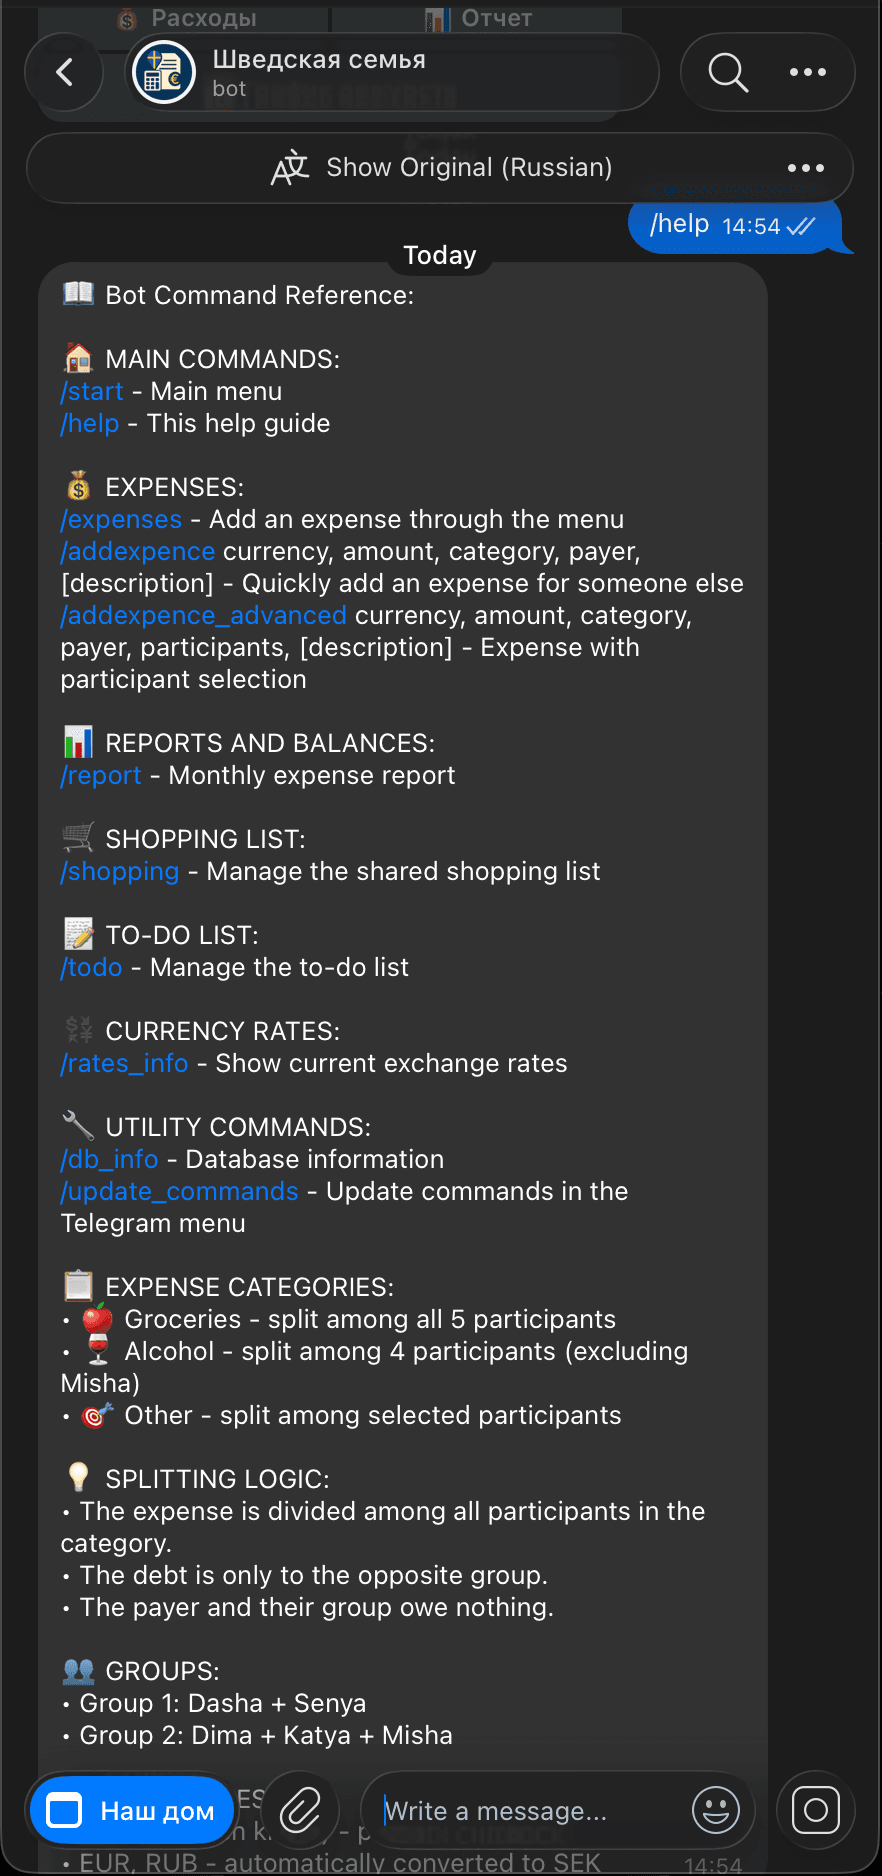
Task: Click the wrench emoji by UTILITY COMMANDS
Action: 78,1126
